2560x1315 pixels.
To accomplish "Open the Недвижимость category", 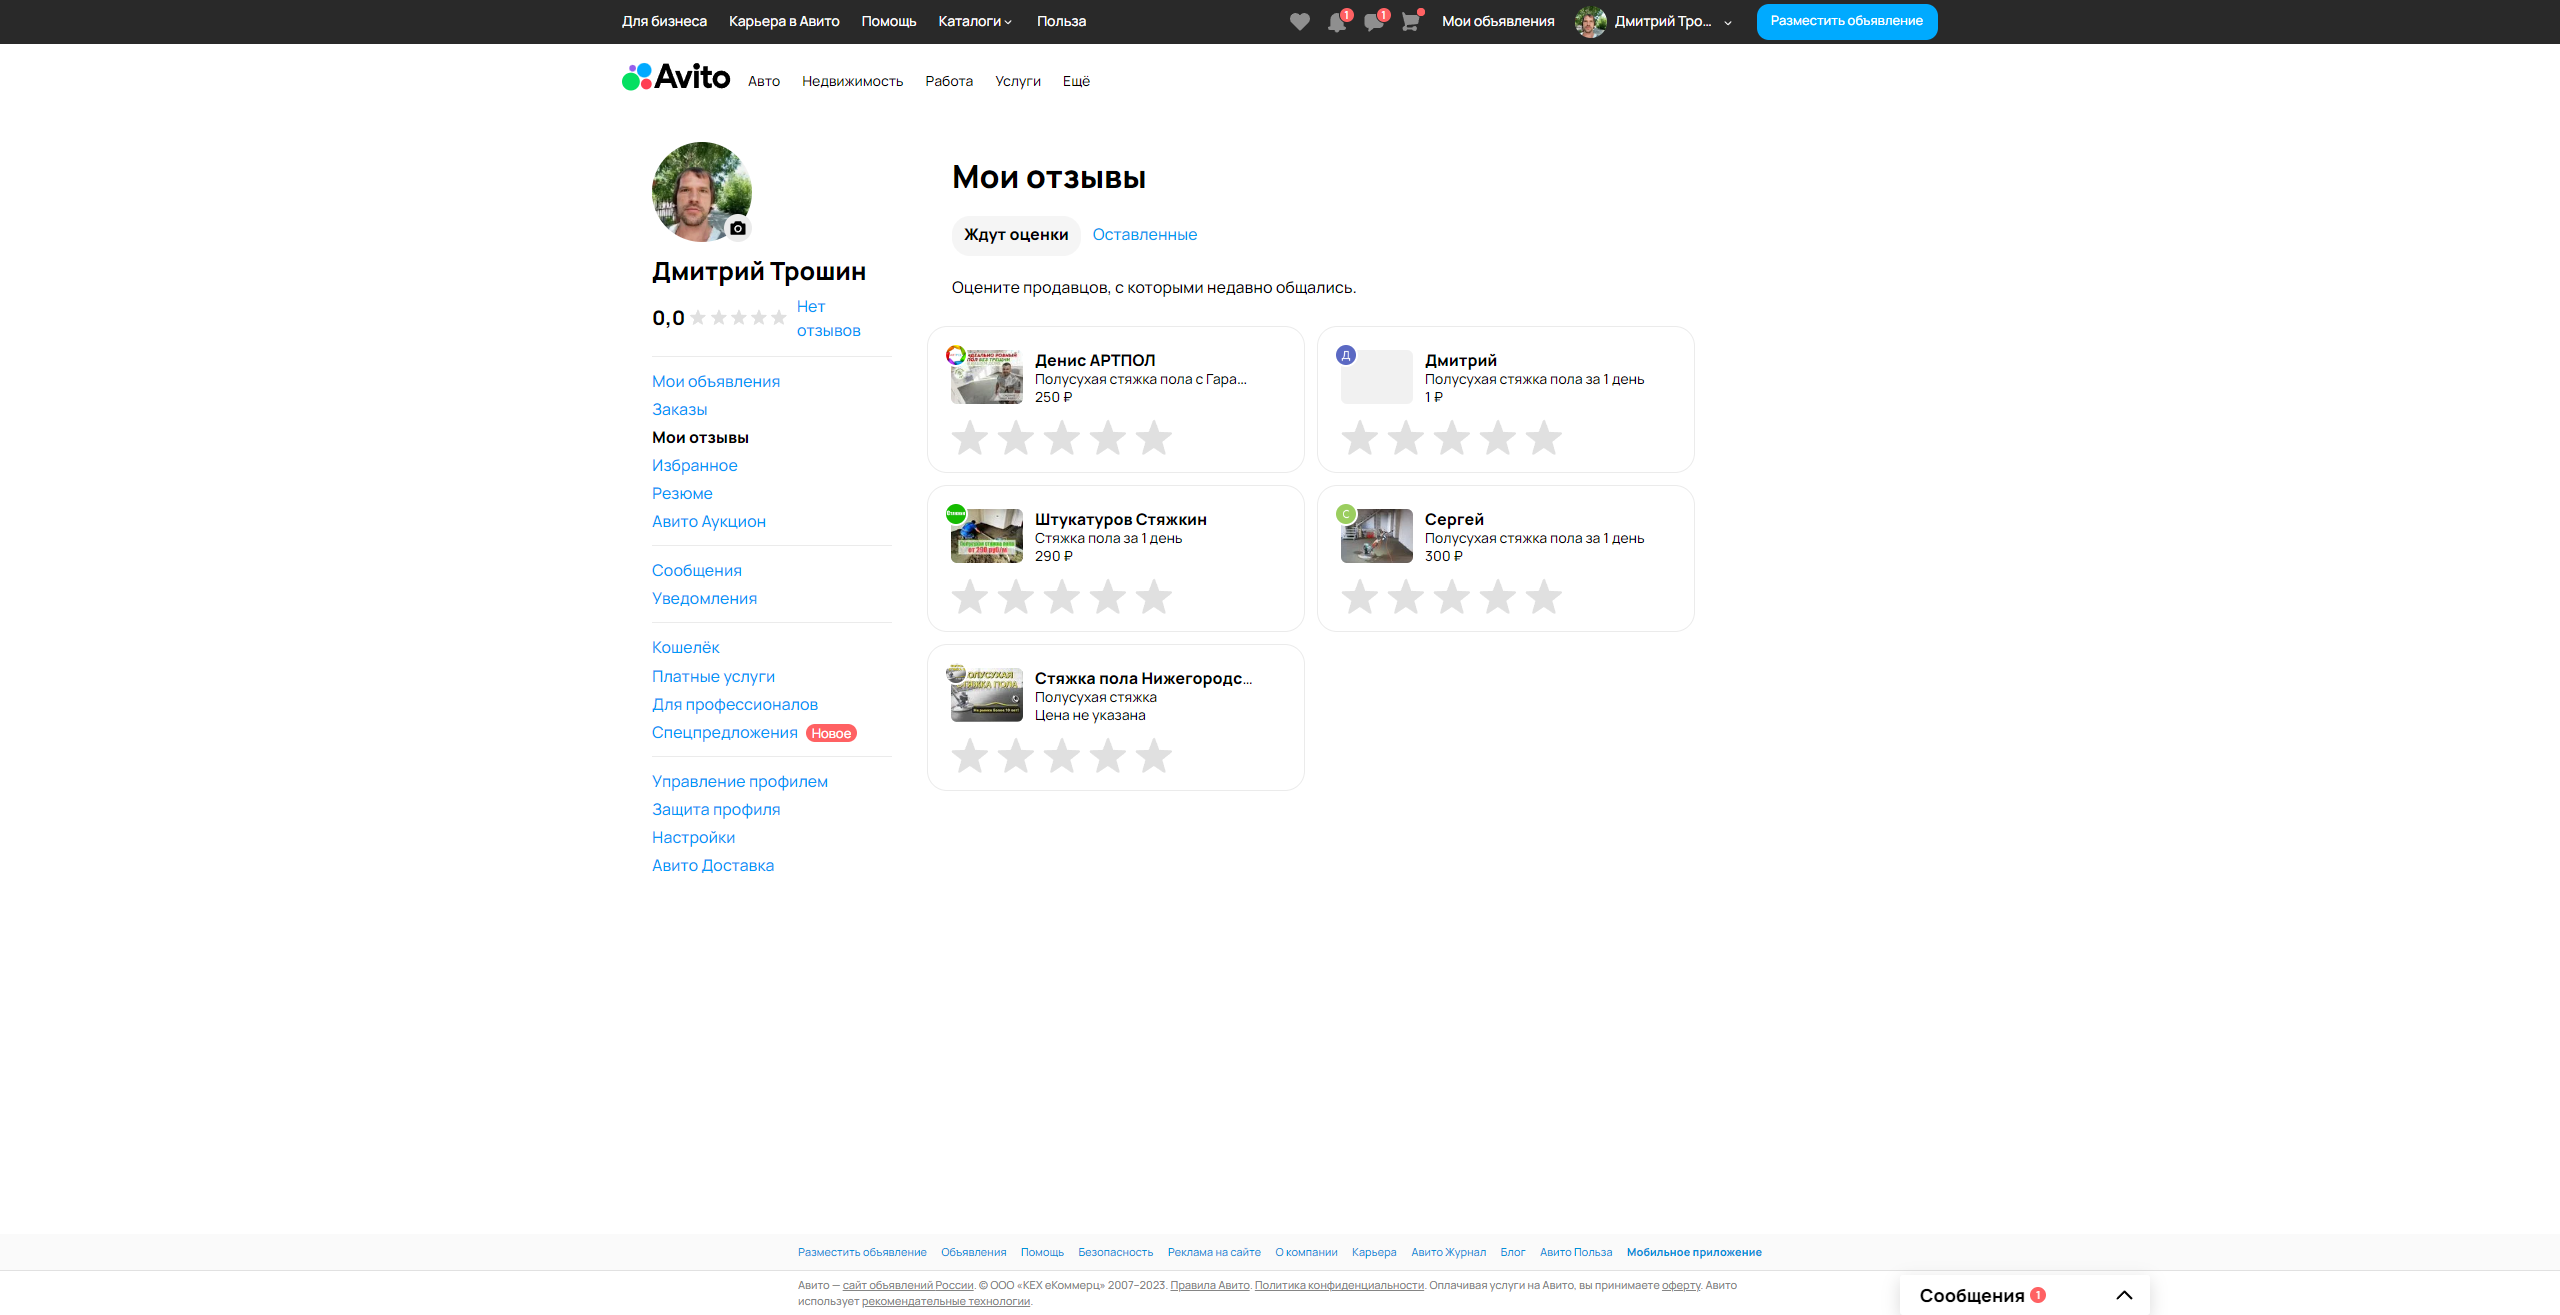I will point(852,81).
